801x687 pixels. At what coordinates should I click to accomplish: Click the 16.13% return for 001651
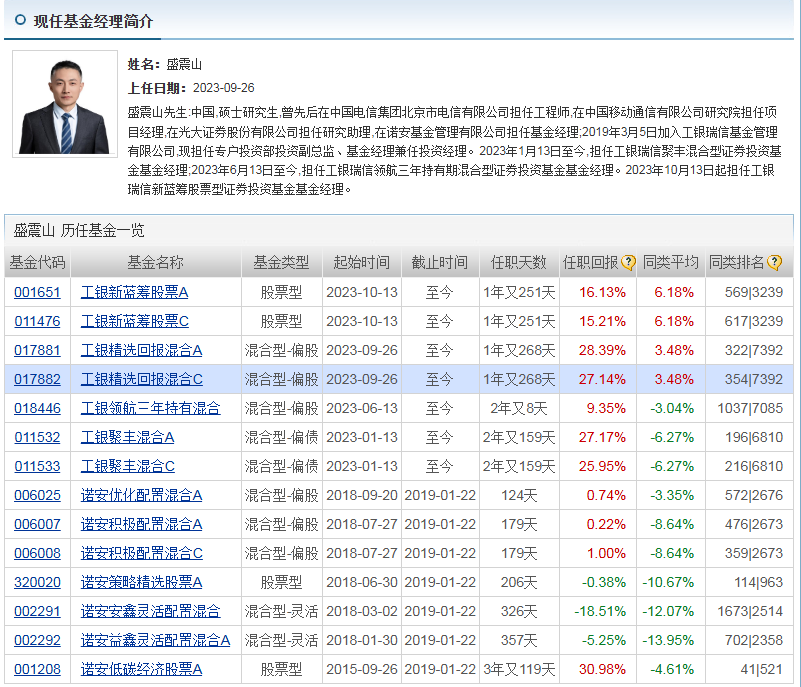602,292
